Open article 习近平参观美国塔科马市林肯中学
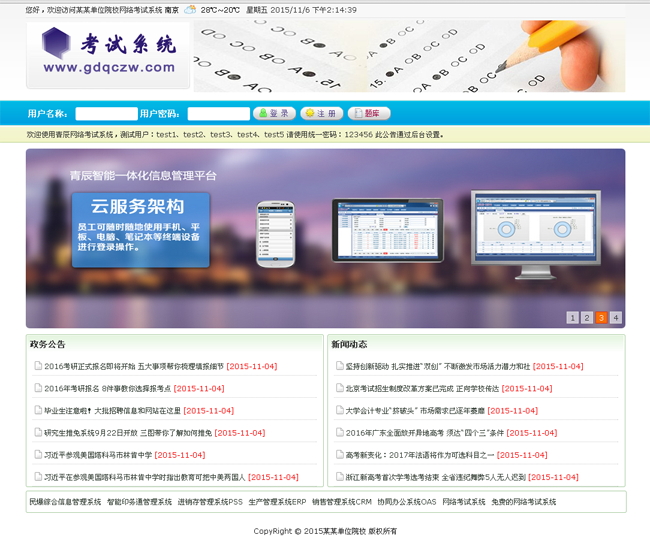 (98, 455)
